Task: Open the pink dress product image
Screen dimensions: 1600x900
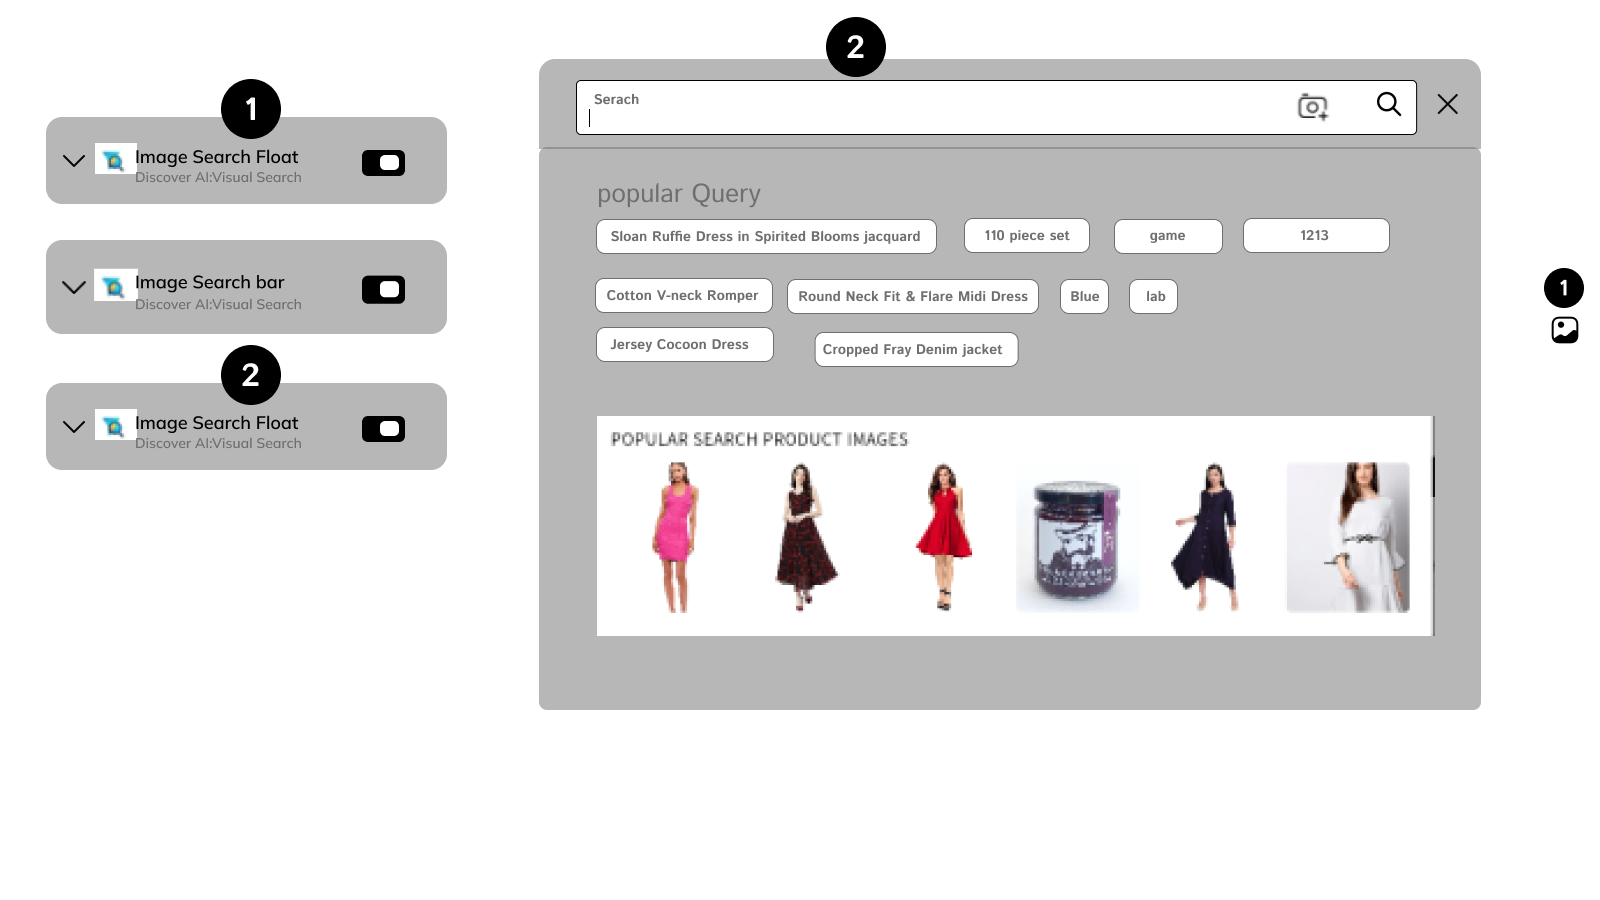Action: (x=676, y=537)
